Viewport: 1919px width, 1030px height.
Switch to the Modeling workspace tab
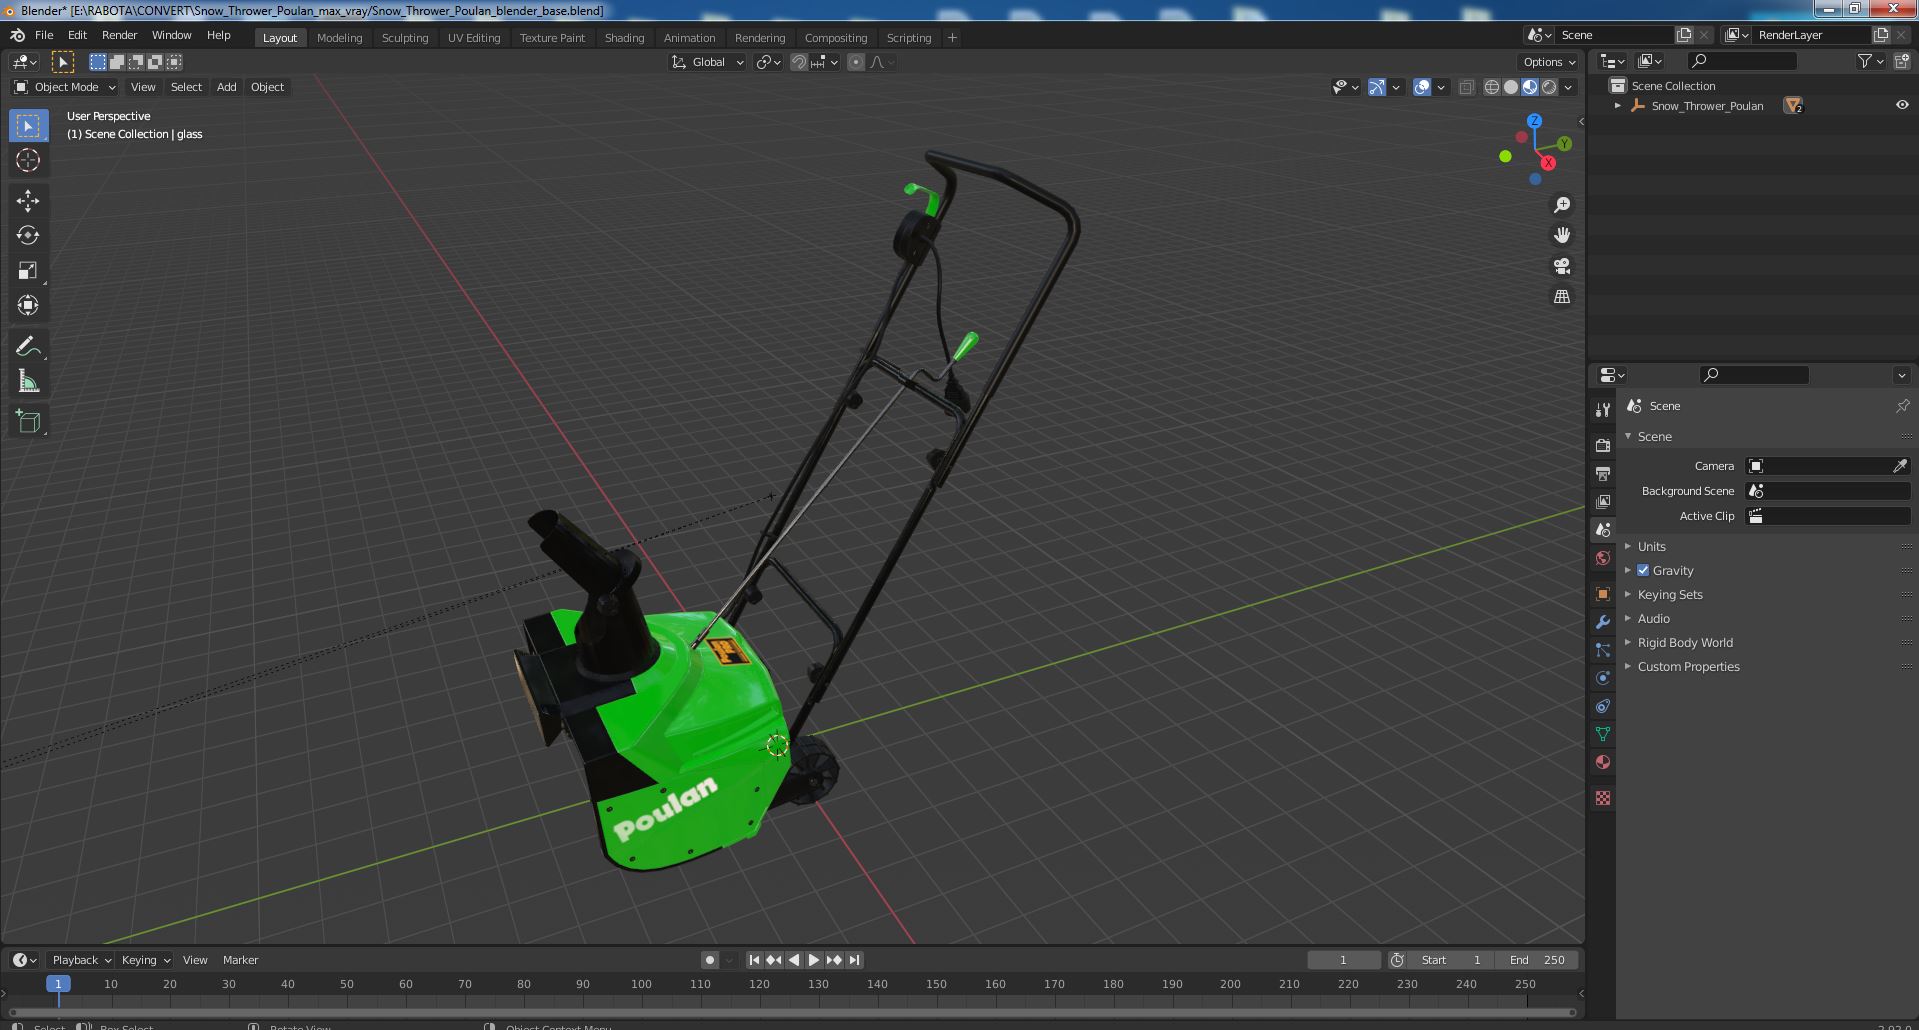tap(339, 38)
